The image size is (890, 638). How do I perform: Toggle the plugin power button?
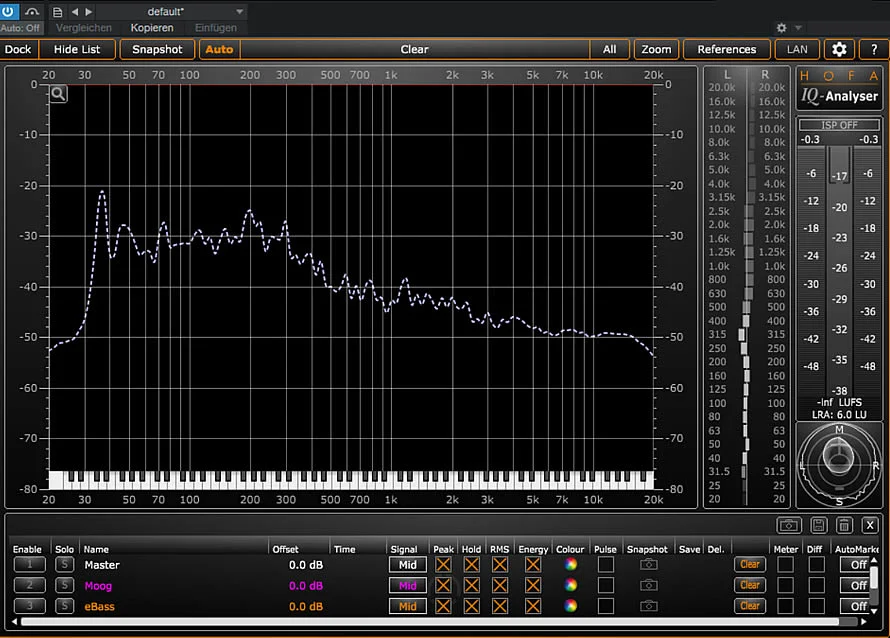pyautogui.click(x=9, y=11)
